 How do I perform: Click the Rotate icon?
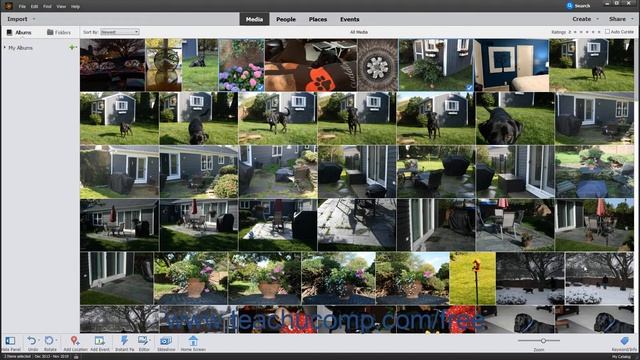click(49, 340)
